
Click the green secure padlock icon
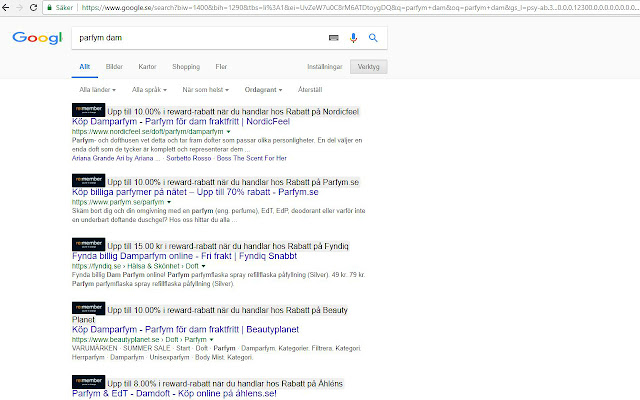click(x=49, y=7)
